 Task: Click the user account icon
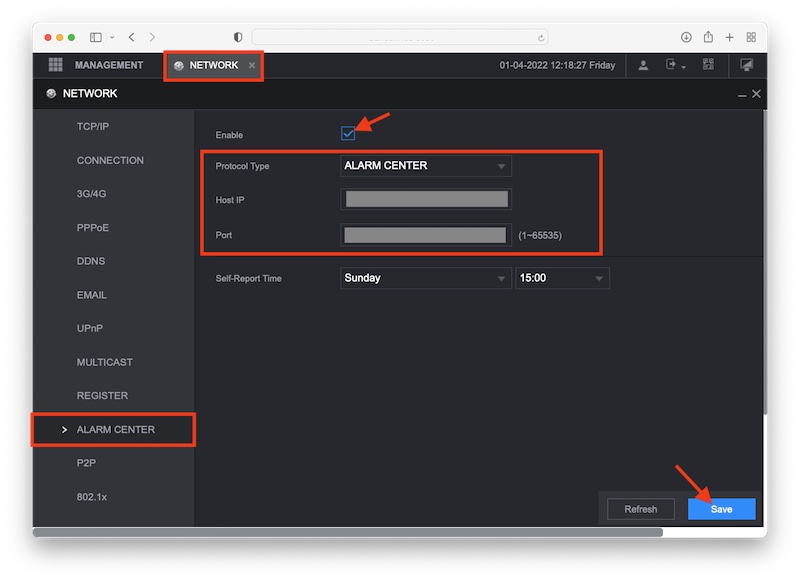643,65
